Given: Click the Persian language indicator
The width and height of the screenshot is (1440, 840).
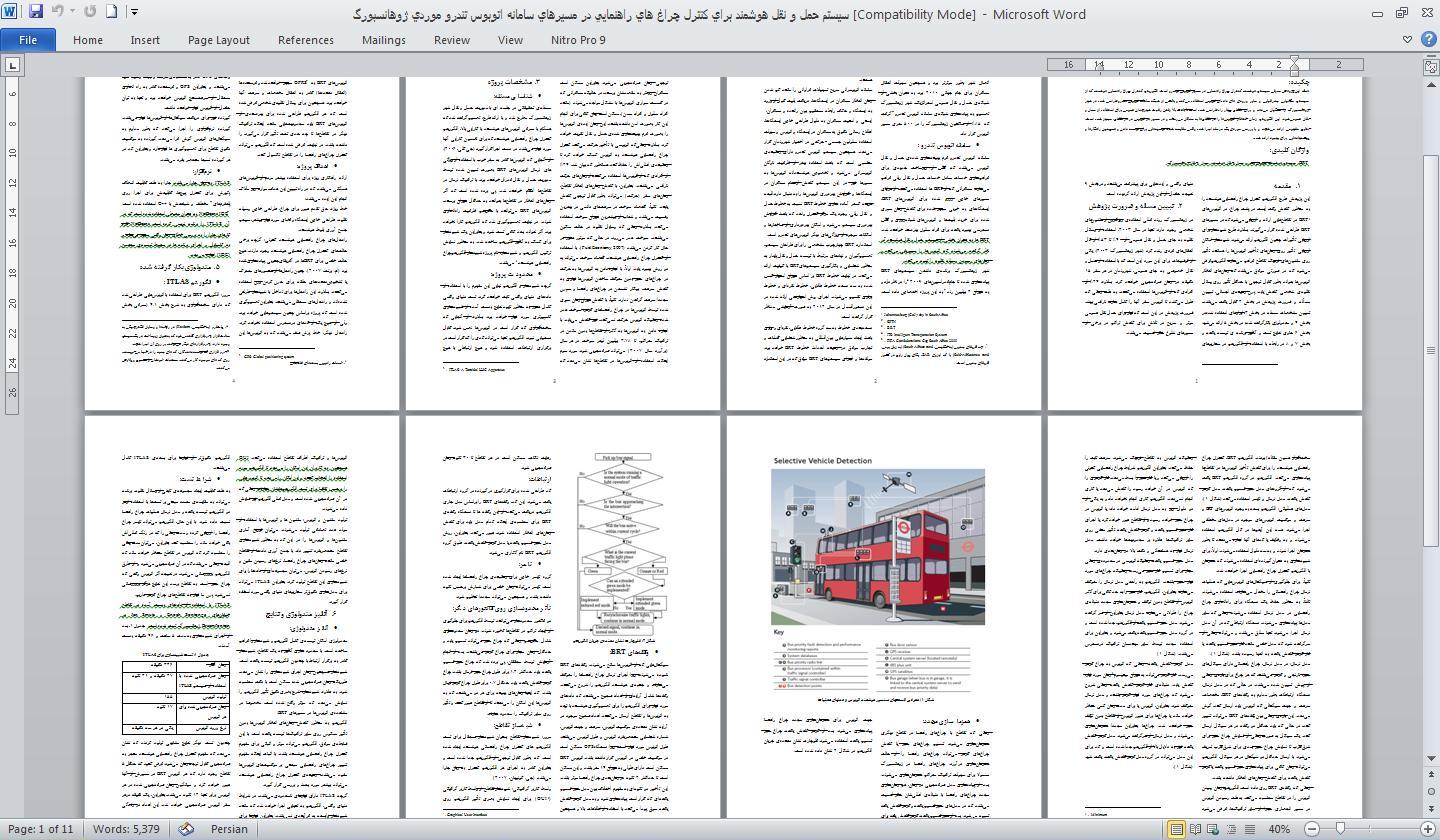Looking at the screenshot, I should click(x=229, y=829).
